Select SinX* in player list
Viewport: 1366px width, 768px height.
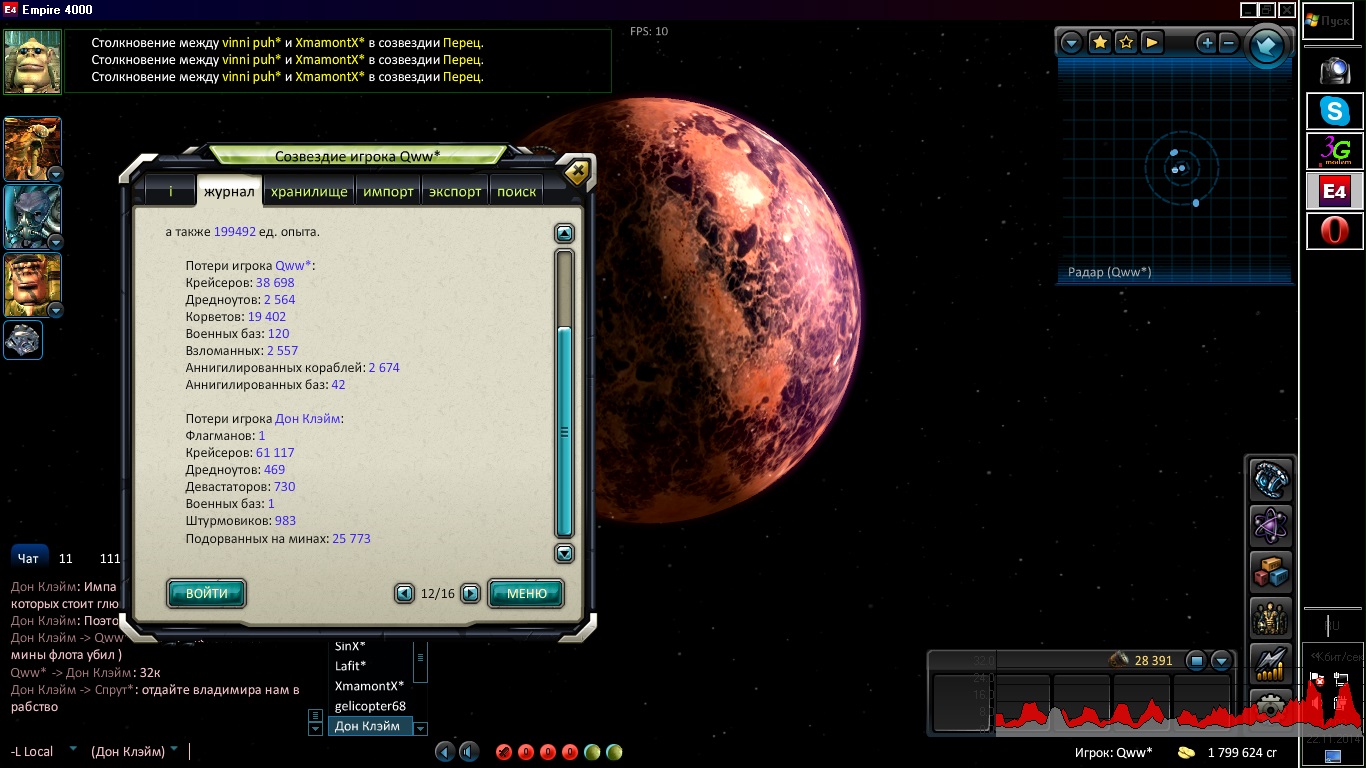(x=350, y=646)
